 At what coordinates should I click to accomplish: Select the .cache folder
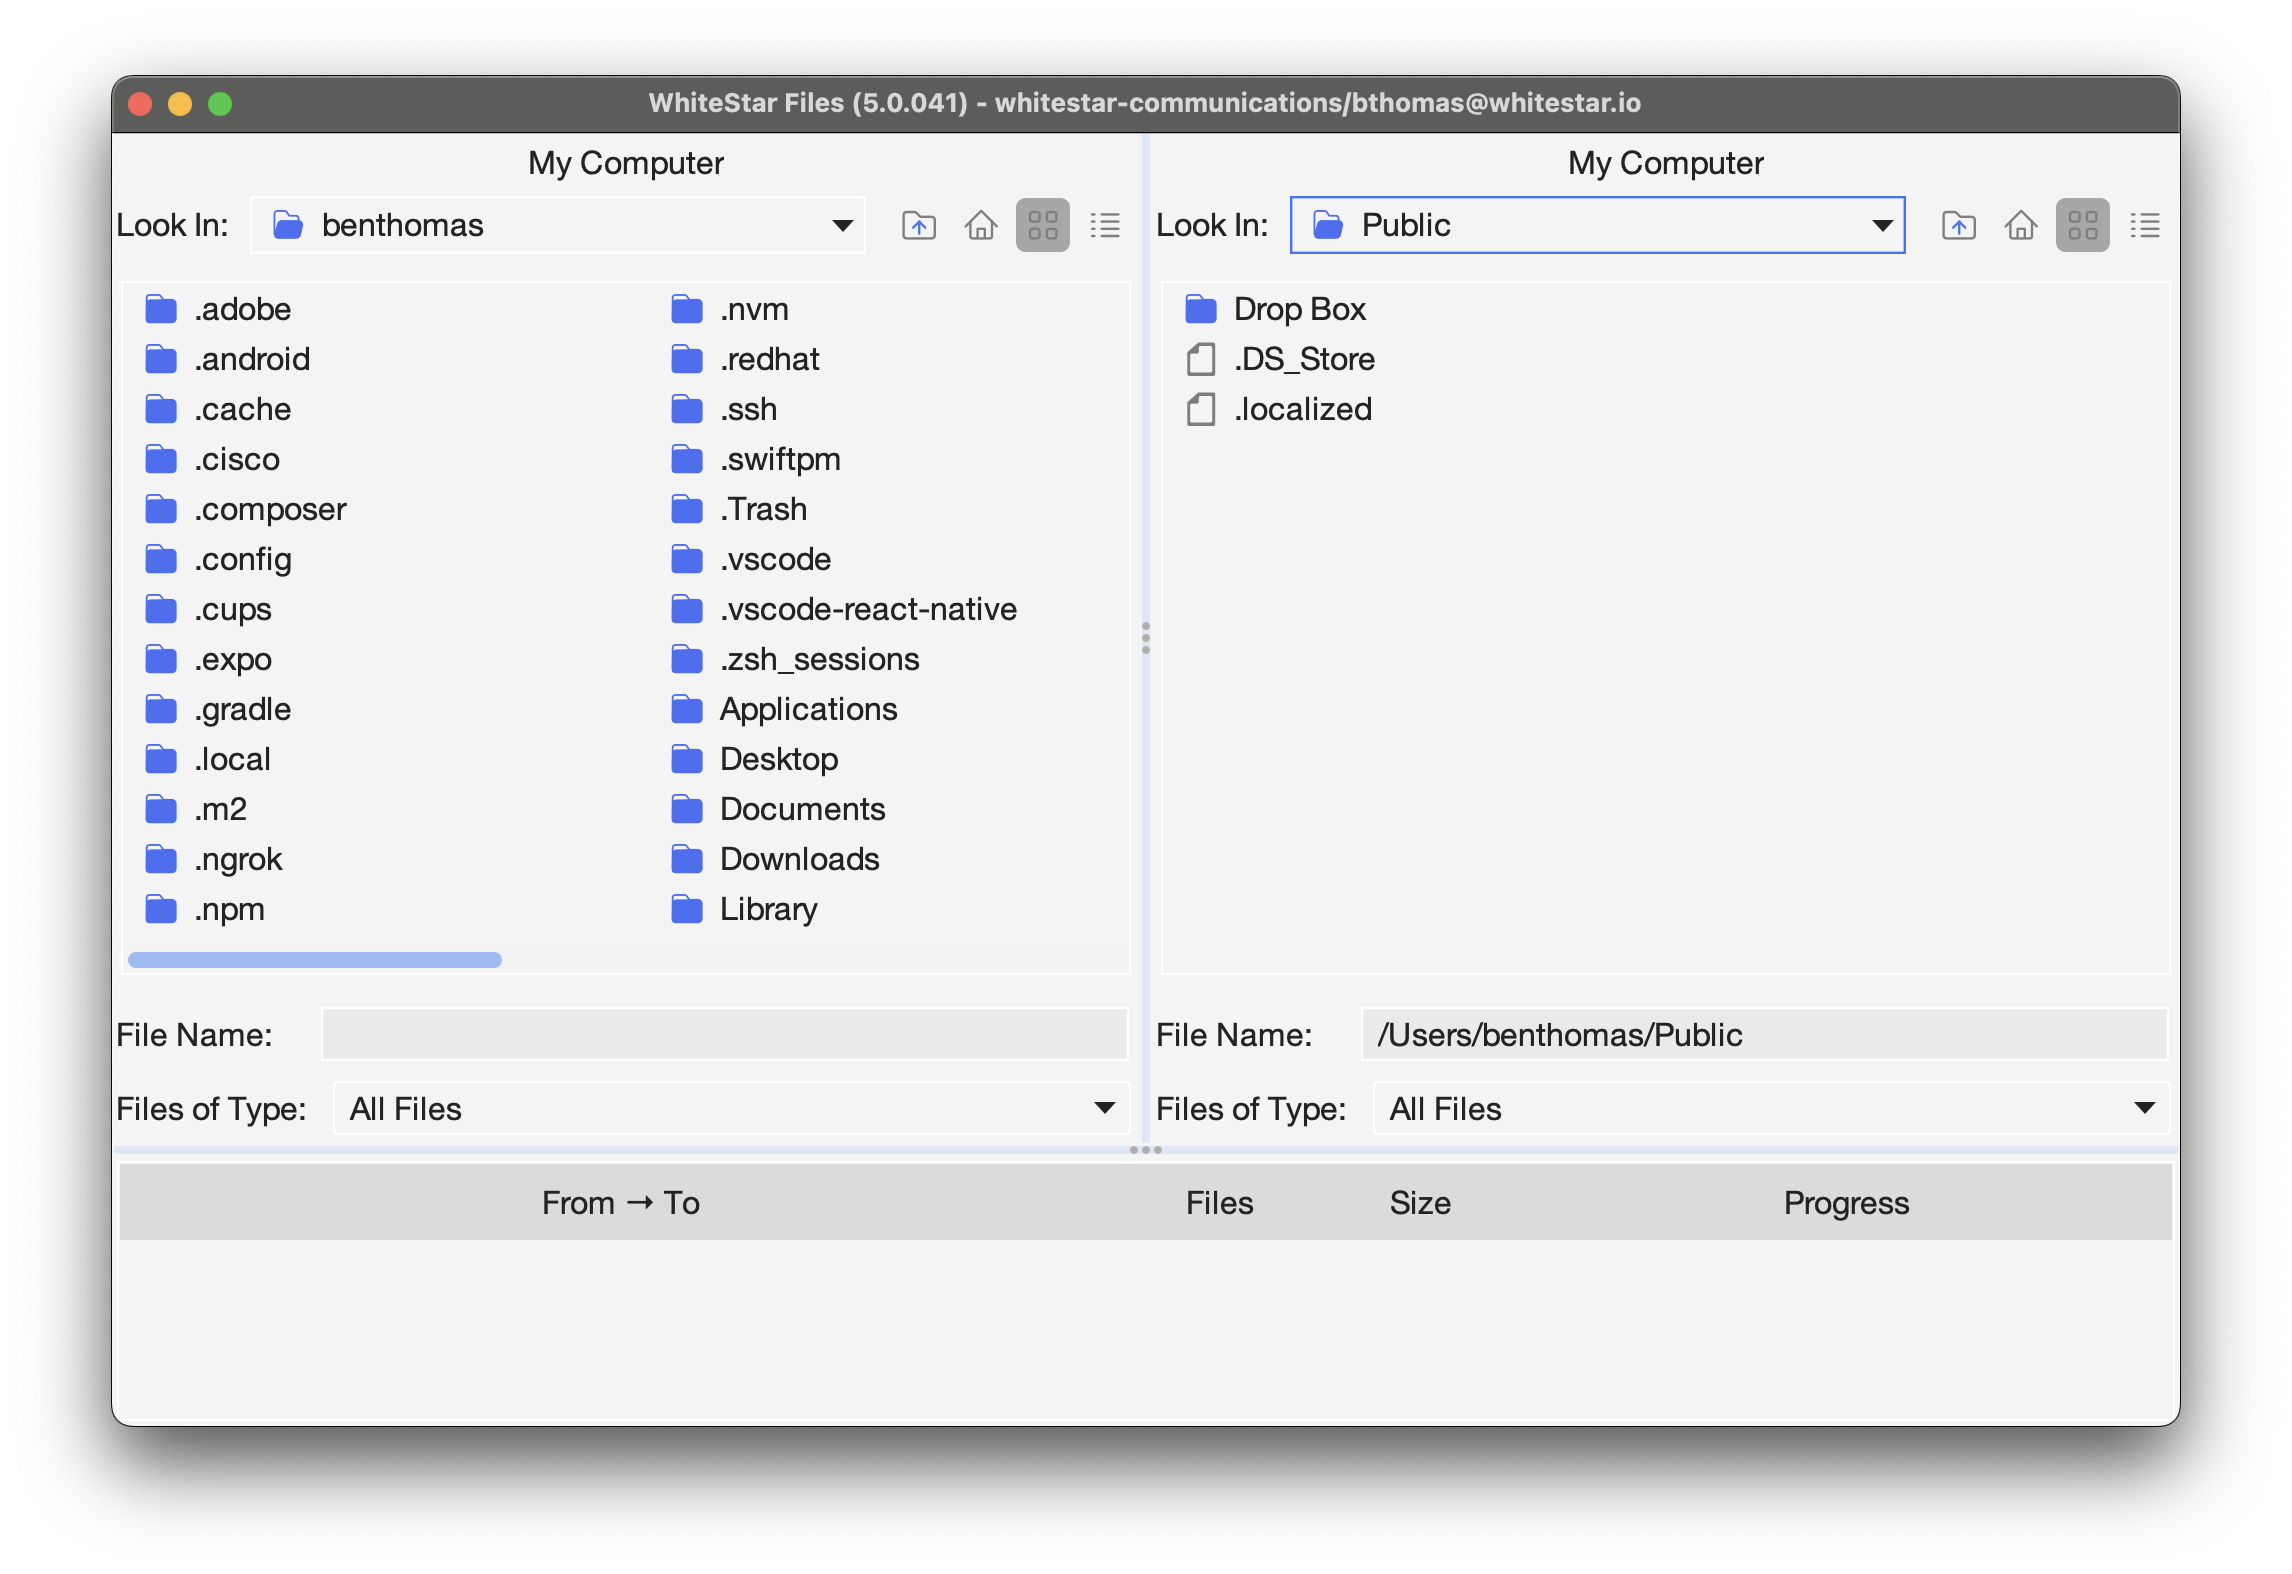click(218, 409)
